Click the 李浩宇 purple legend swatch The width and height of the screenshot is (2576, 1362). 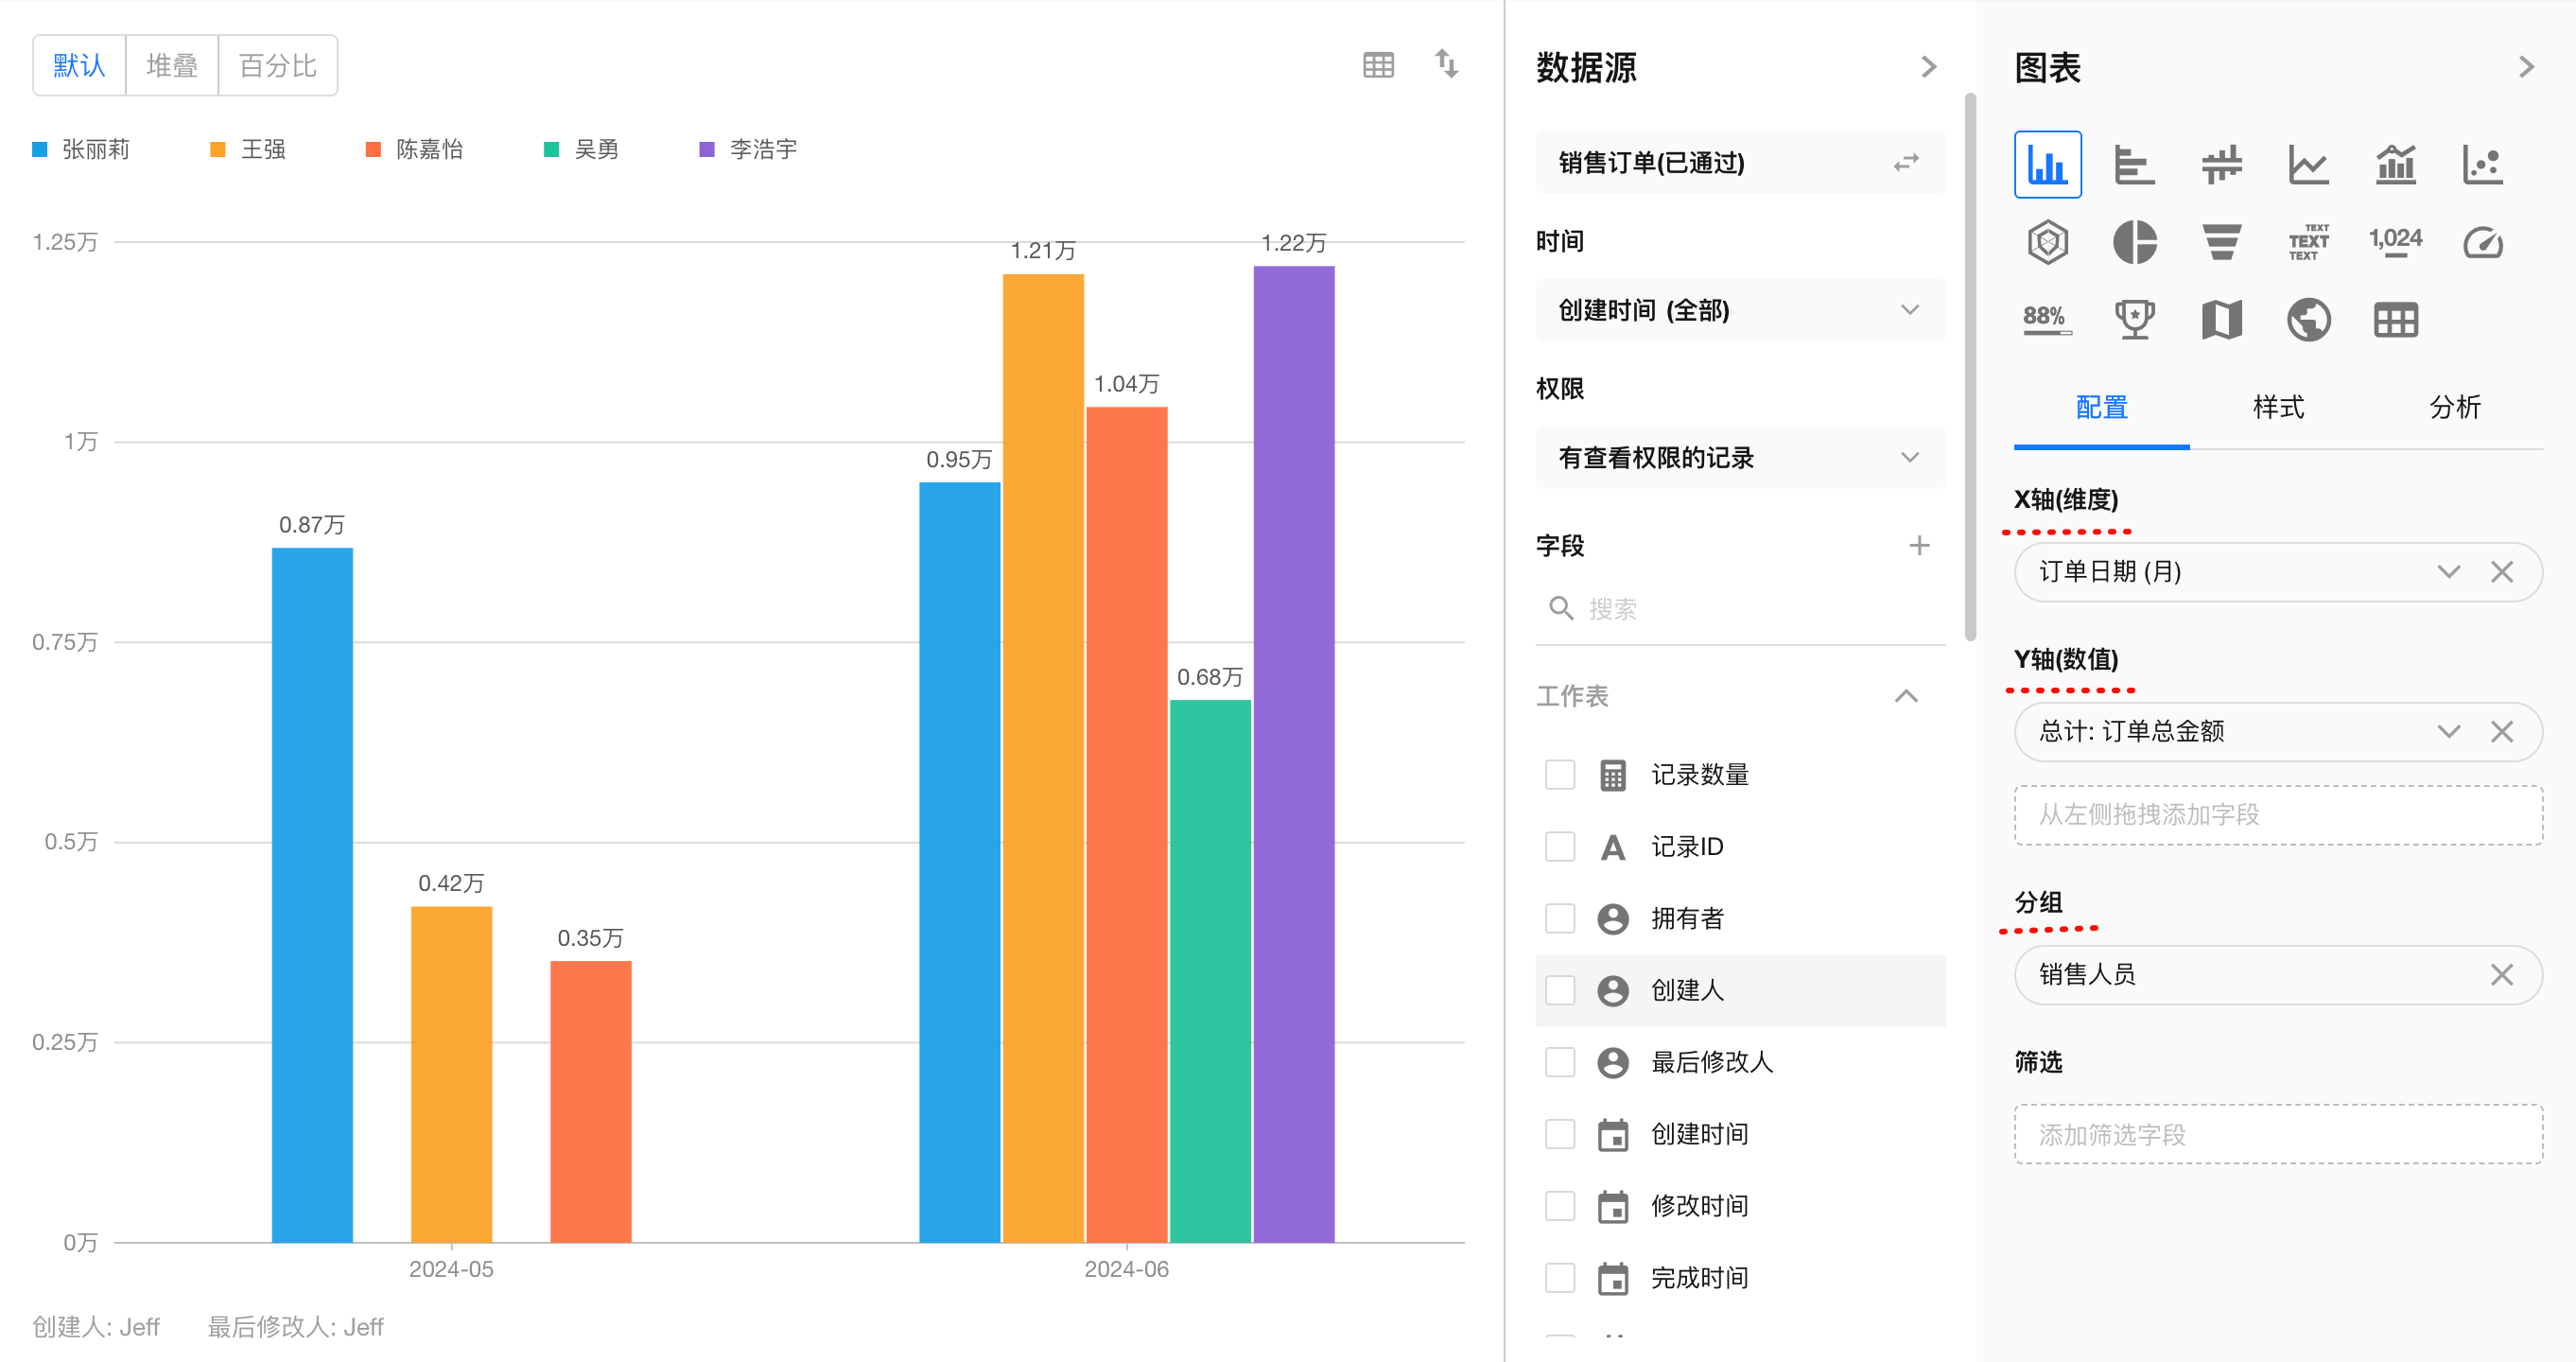pyautogui.click(x=707, y=150)
